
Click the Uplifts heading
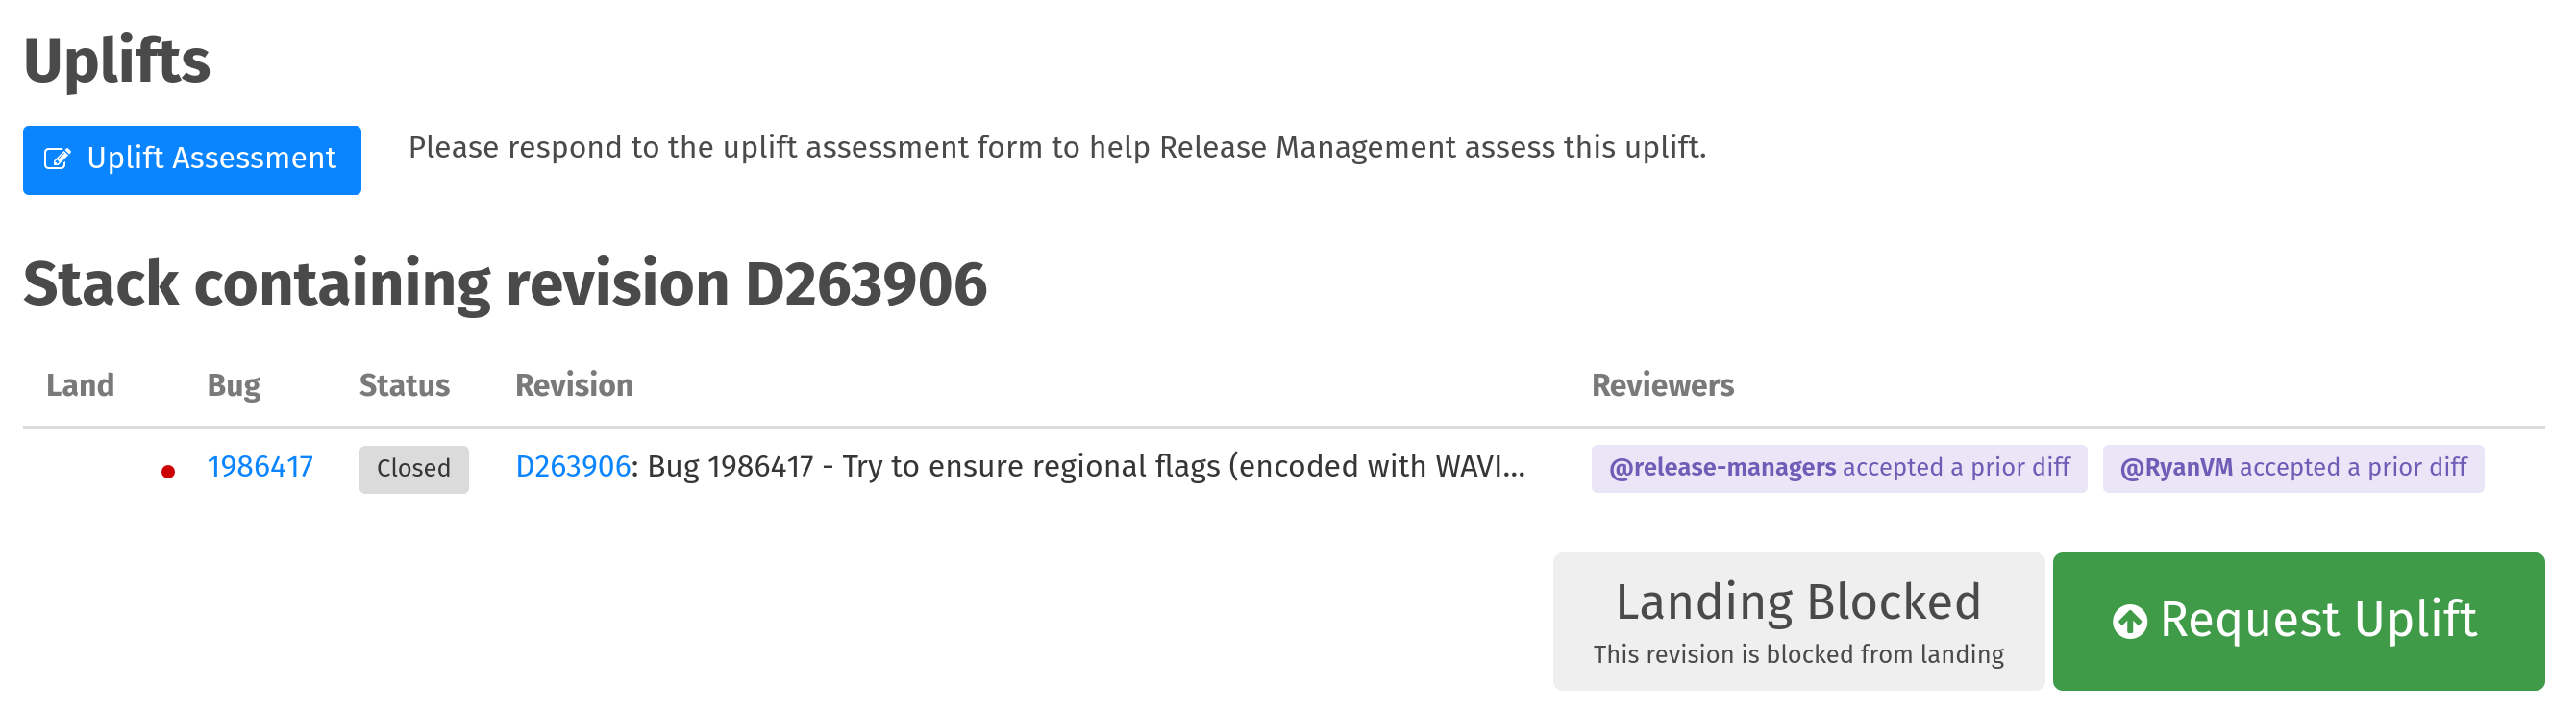(117, 62)
